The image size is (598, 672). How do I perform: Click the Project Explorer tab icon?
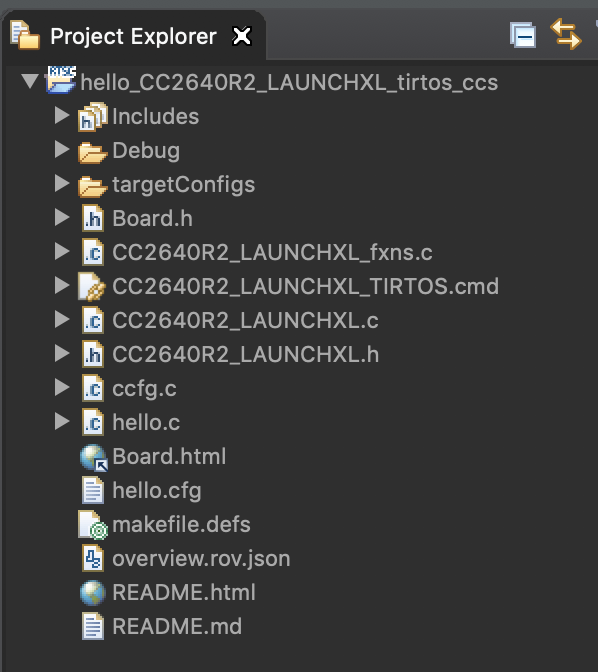pos(25,35)
